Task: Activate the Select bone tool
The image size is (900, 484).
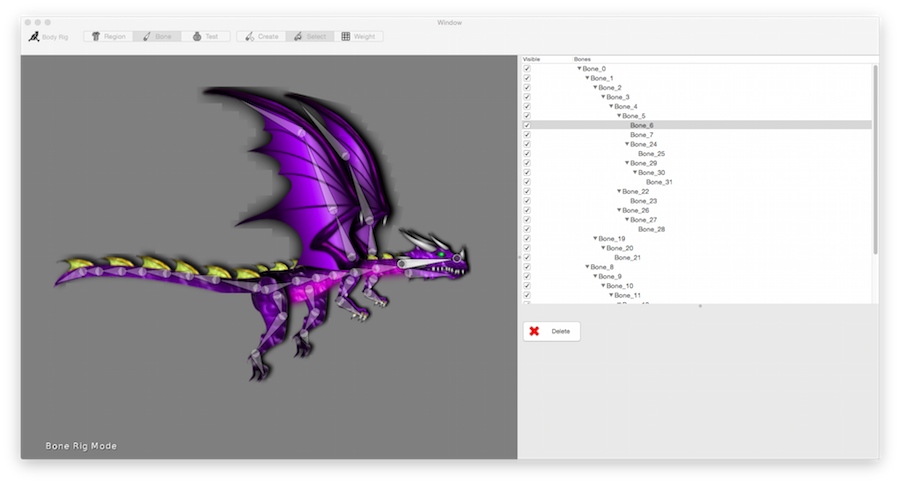Action: (309, 37)
